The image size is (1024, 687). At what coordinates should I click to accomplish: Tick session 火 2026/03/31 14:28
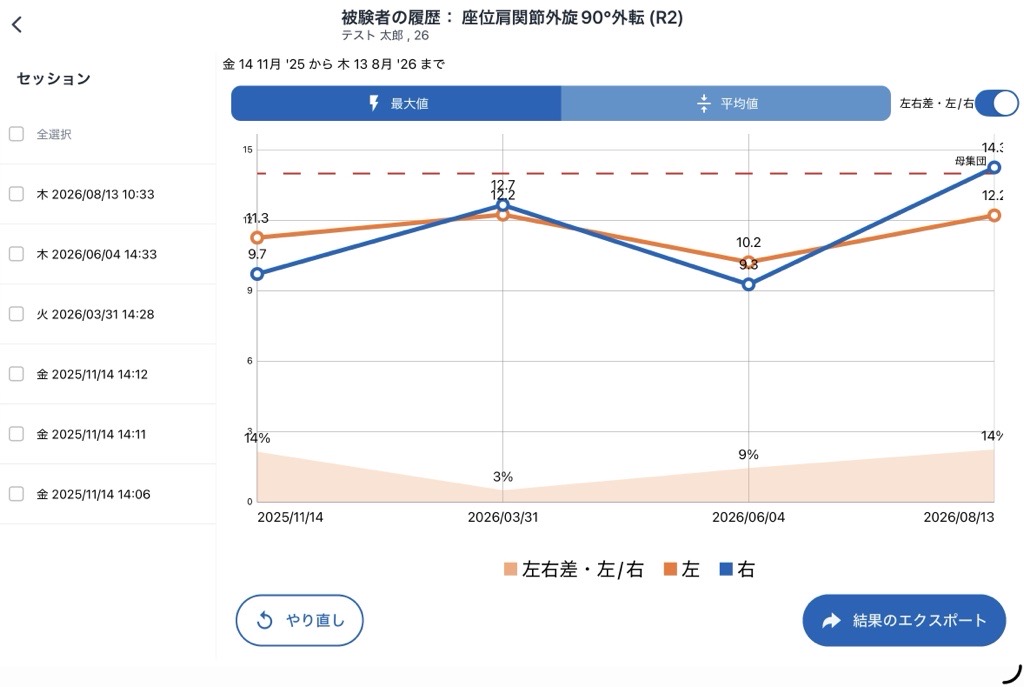[x=16, y=314]
